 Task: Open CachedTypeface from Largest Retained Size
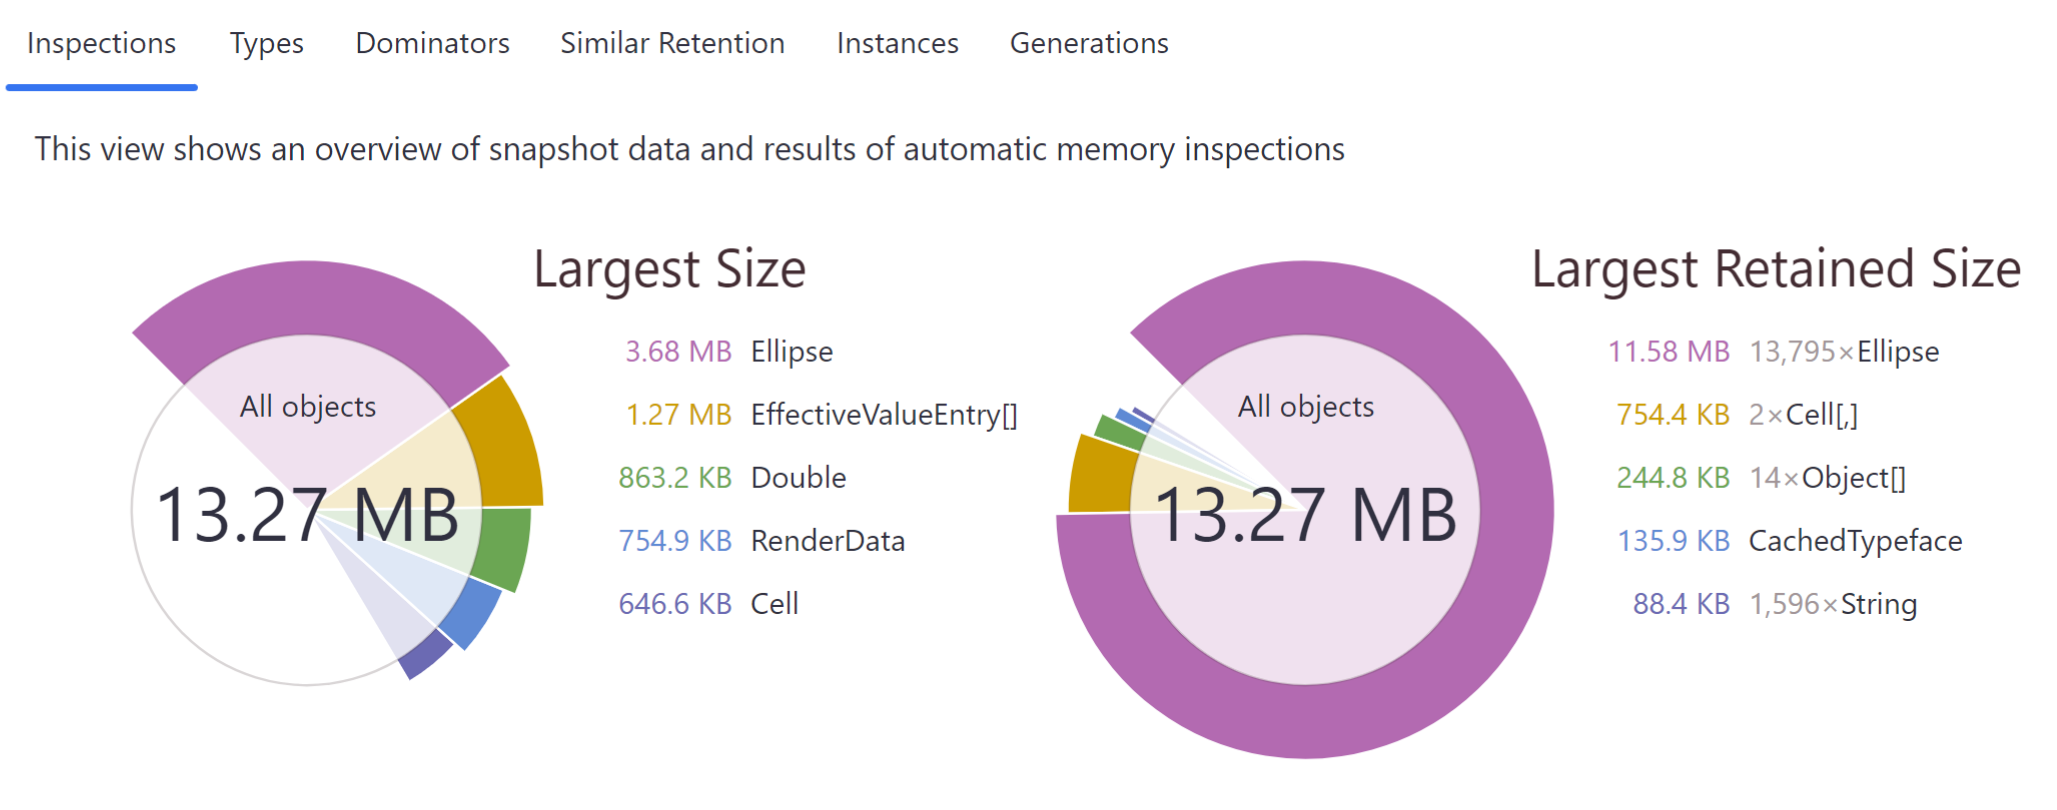(x=1855, y=540)
